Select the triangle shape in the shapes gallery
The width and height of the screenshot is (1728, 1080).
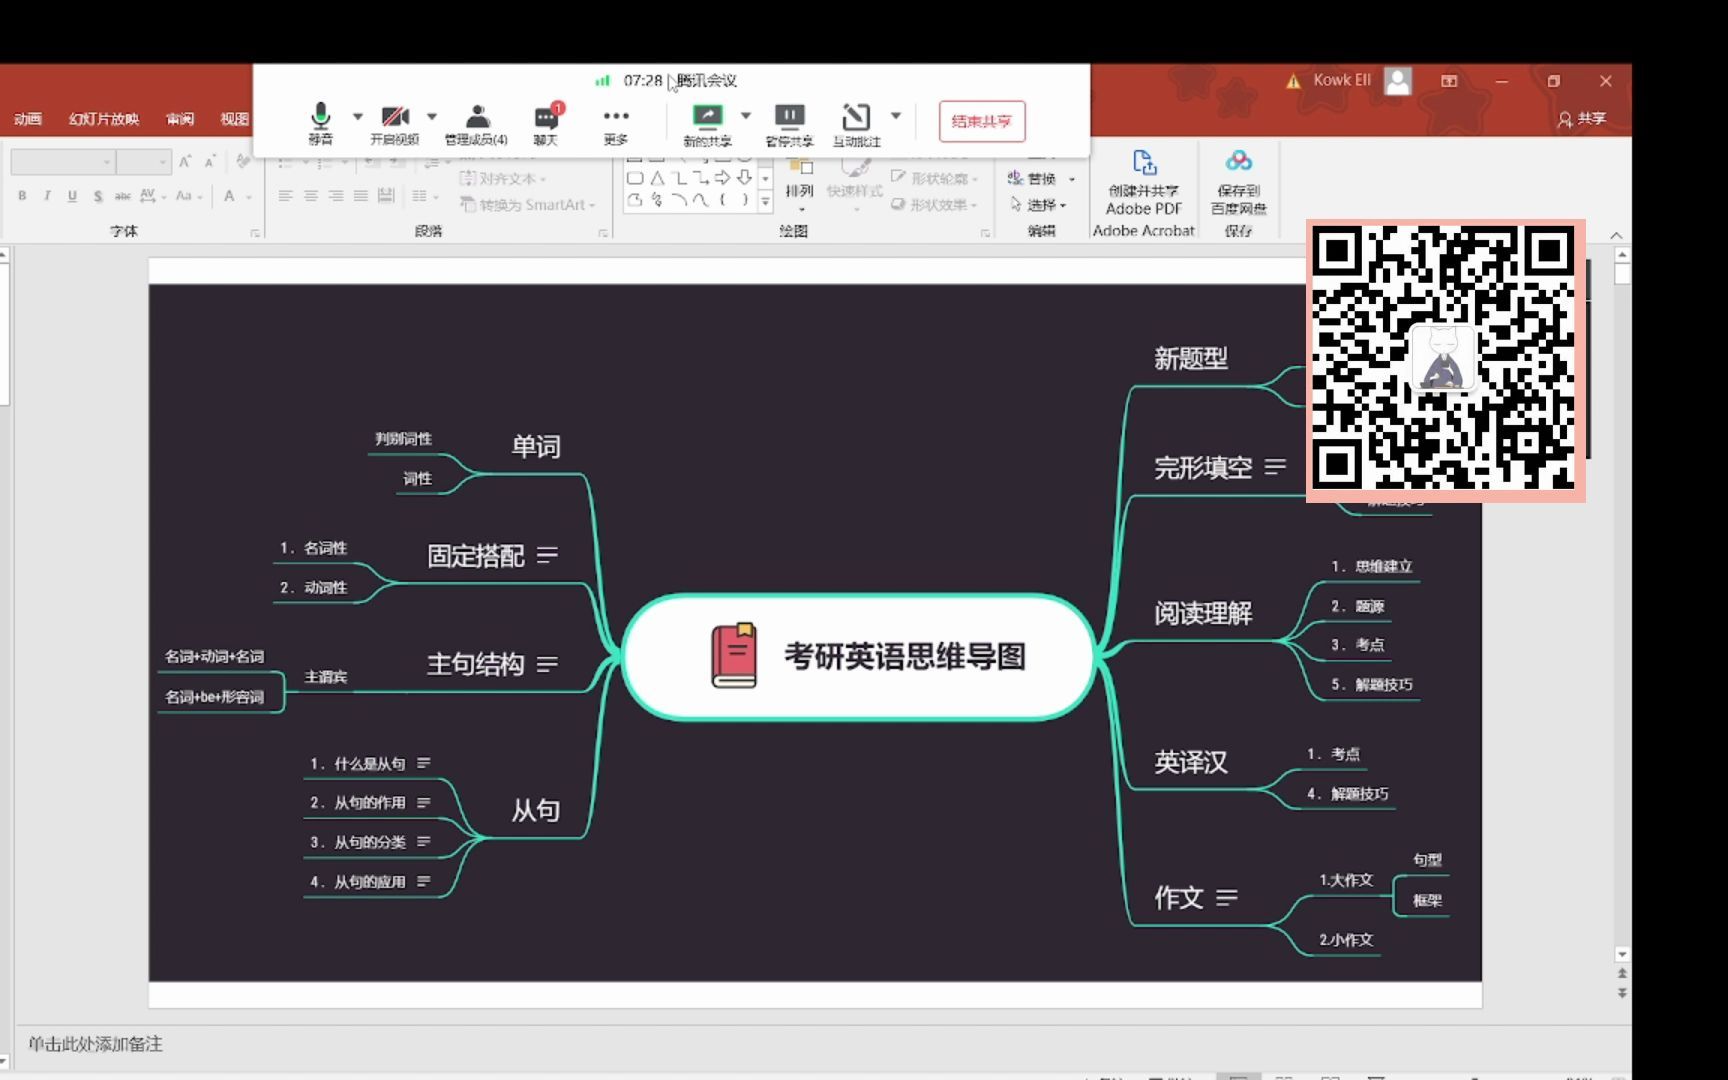pyautogui.click(x=657, y=178)
